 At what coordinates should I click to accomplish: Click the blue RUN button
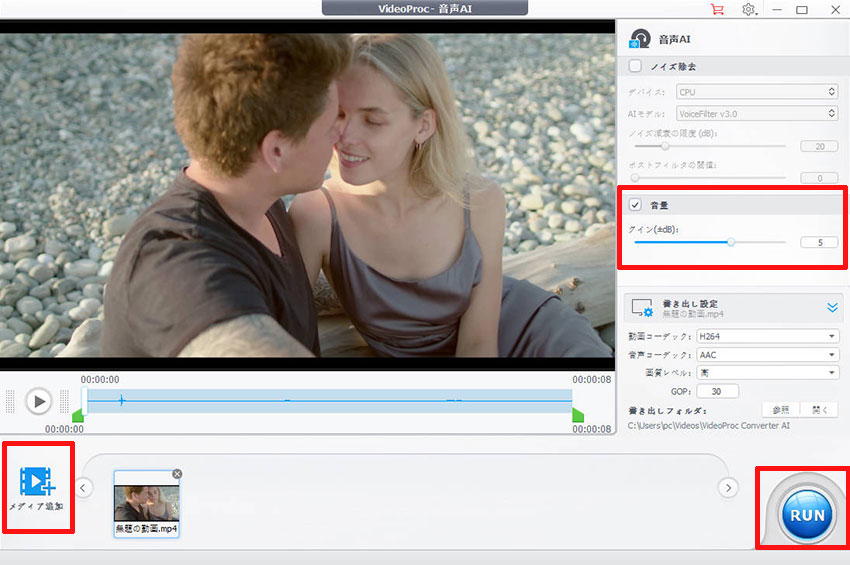pos(807,514)
